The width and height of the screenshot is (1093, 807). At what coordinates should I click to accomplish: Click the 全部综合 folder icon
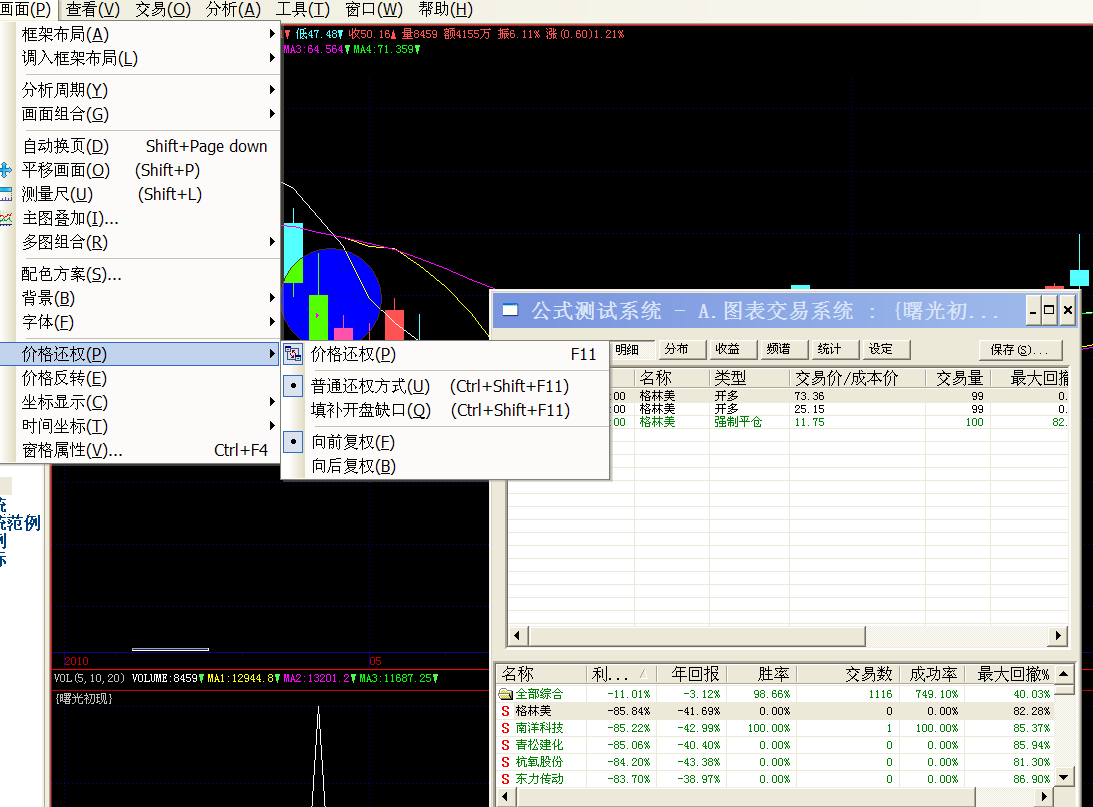[x=506, y=694]
